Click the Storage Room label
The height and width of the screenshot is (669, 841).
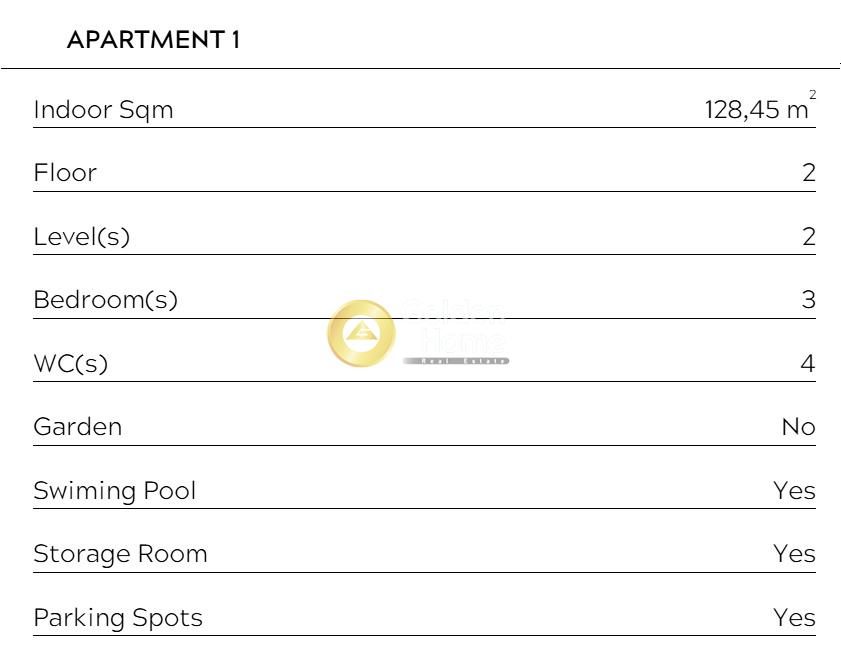[120, 554]
